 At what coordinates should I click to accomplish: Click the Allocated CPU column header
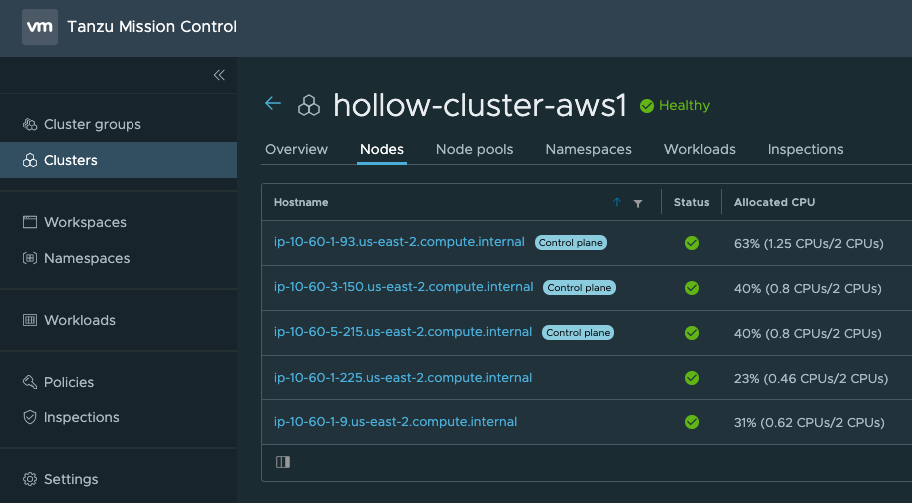coord(774,202)
